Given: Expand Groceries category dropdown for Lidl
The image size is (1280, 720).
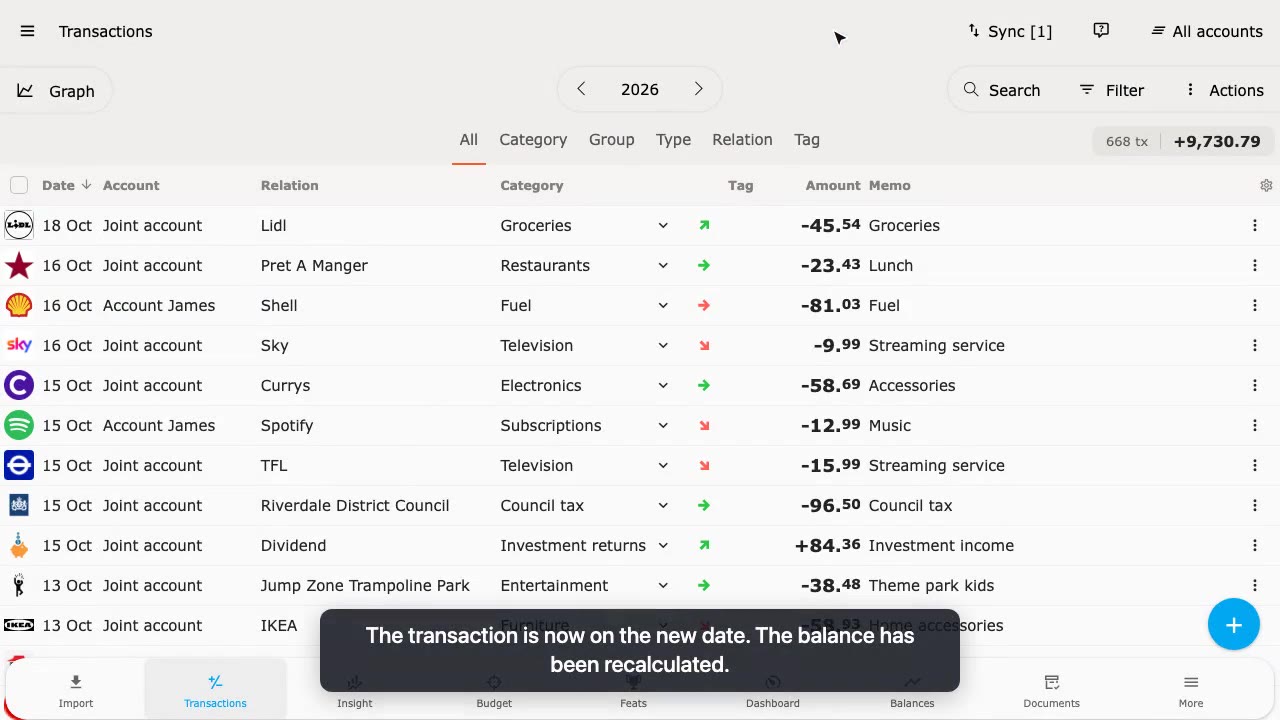Looking at the screenshot, I should (663, 225).
